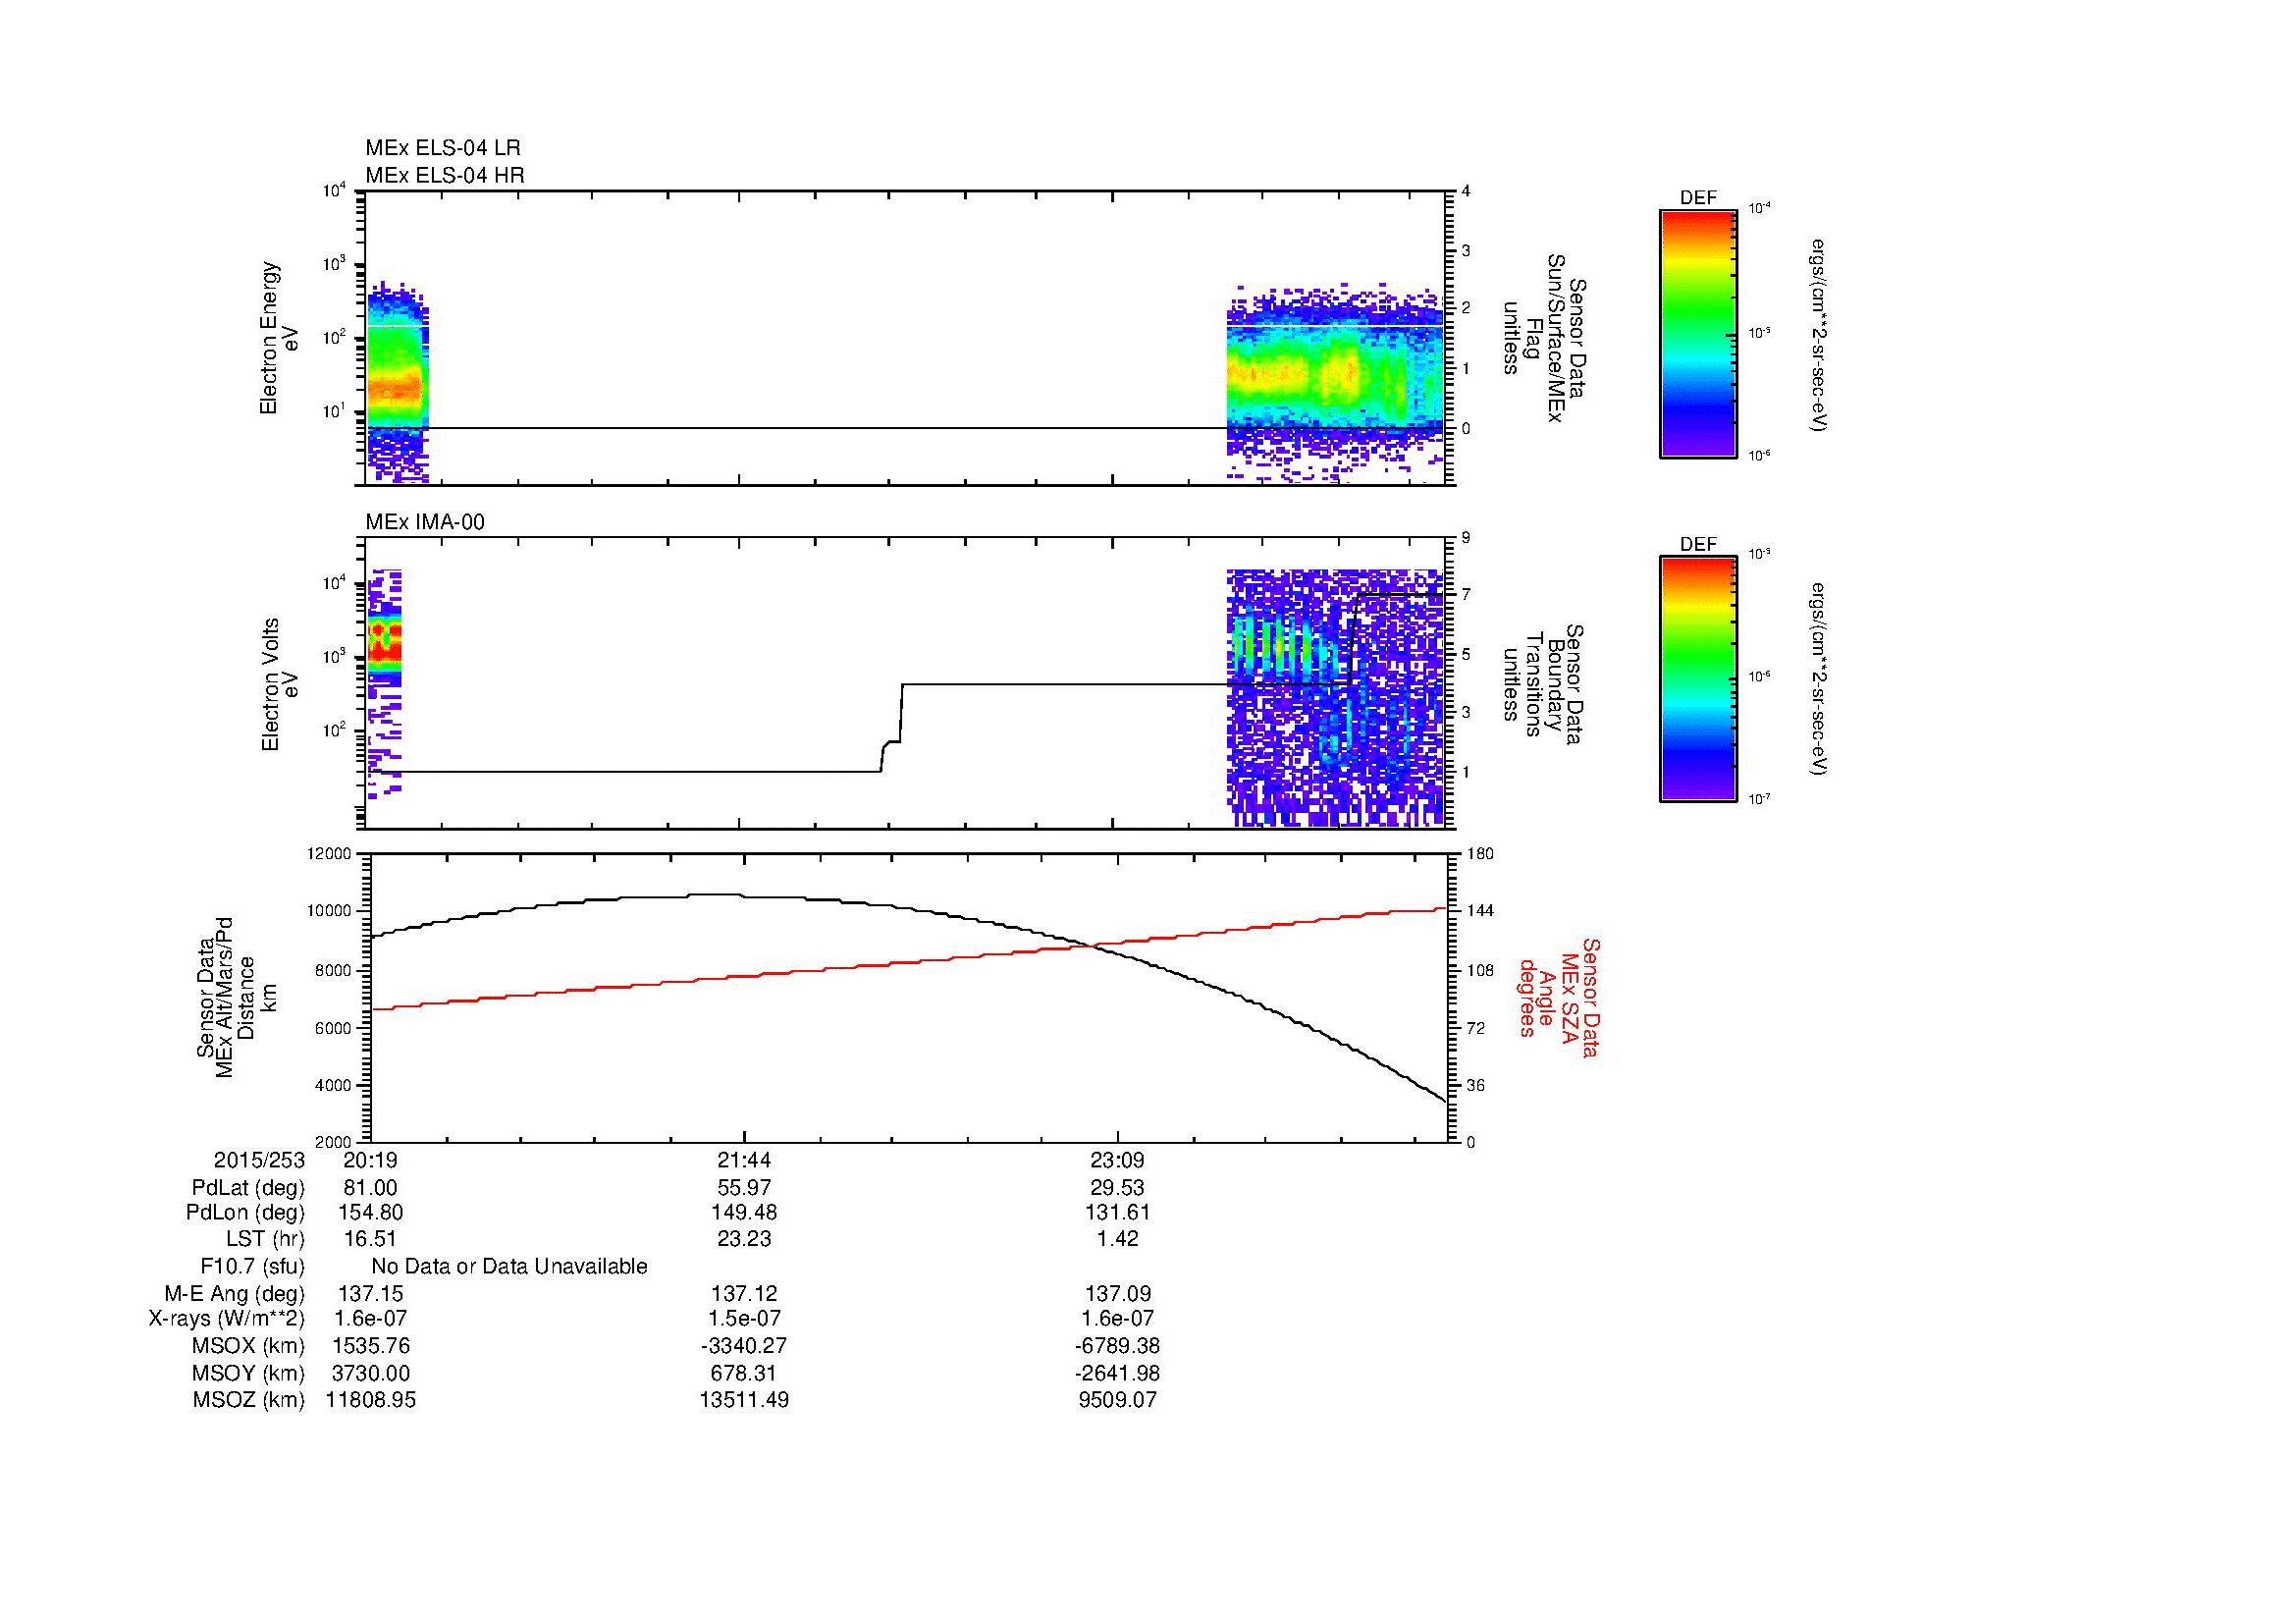Click the PdLon value 149.48
Viewport: 2296px width, 1623px height.
pos(744,1213)
